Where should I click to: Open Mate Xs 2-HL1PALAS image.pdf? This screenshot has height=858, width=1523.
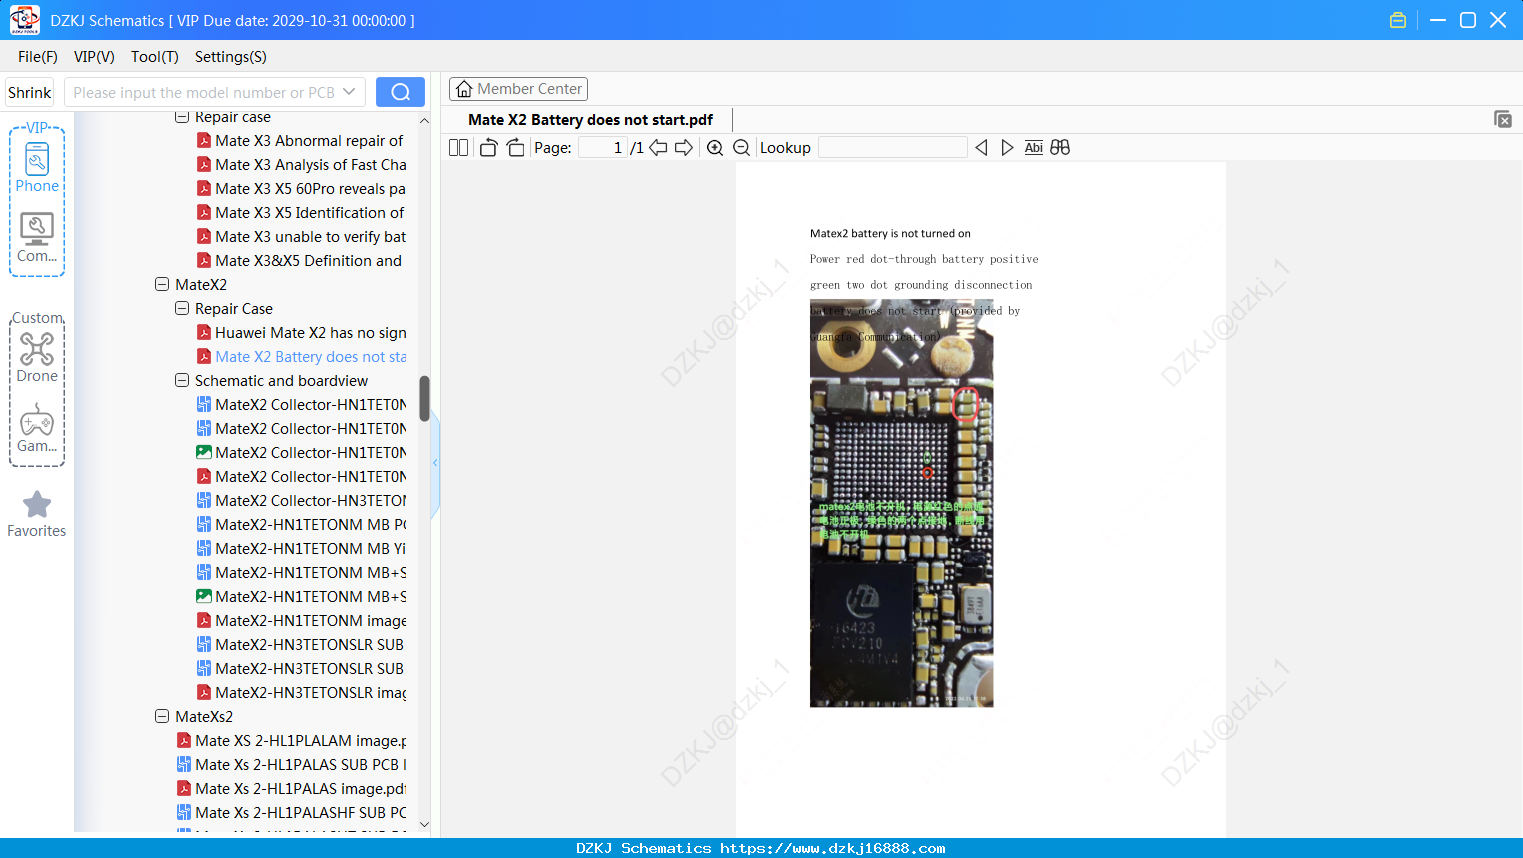[x=291, y=789]
